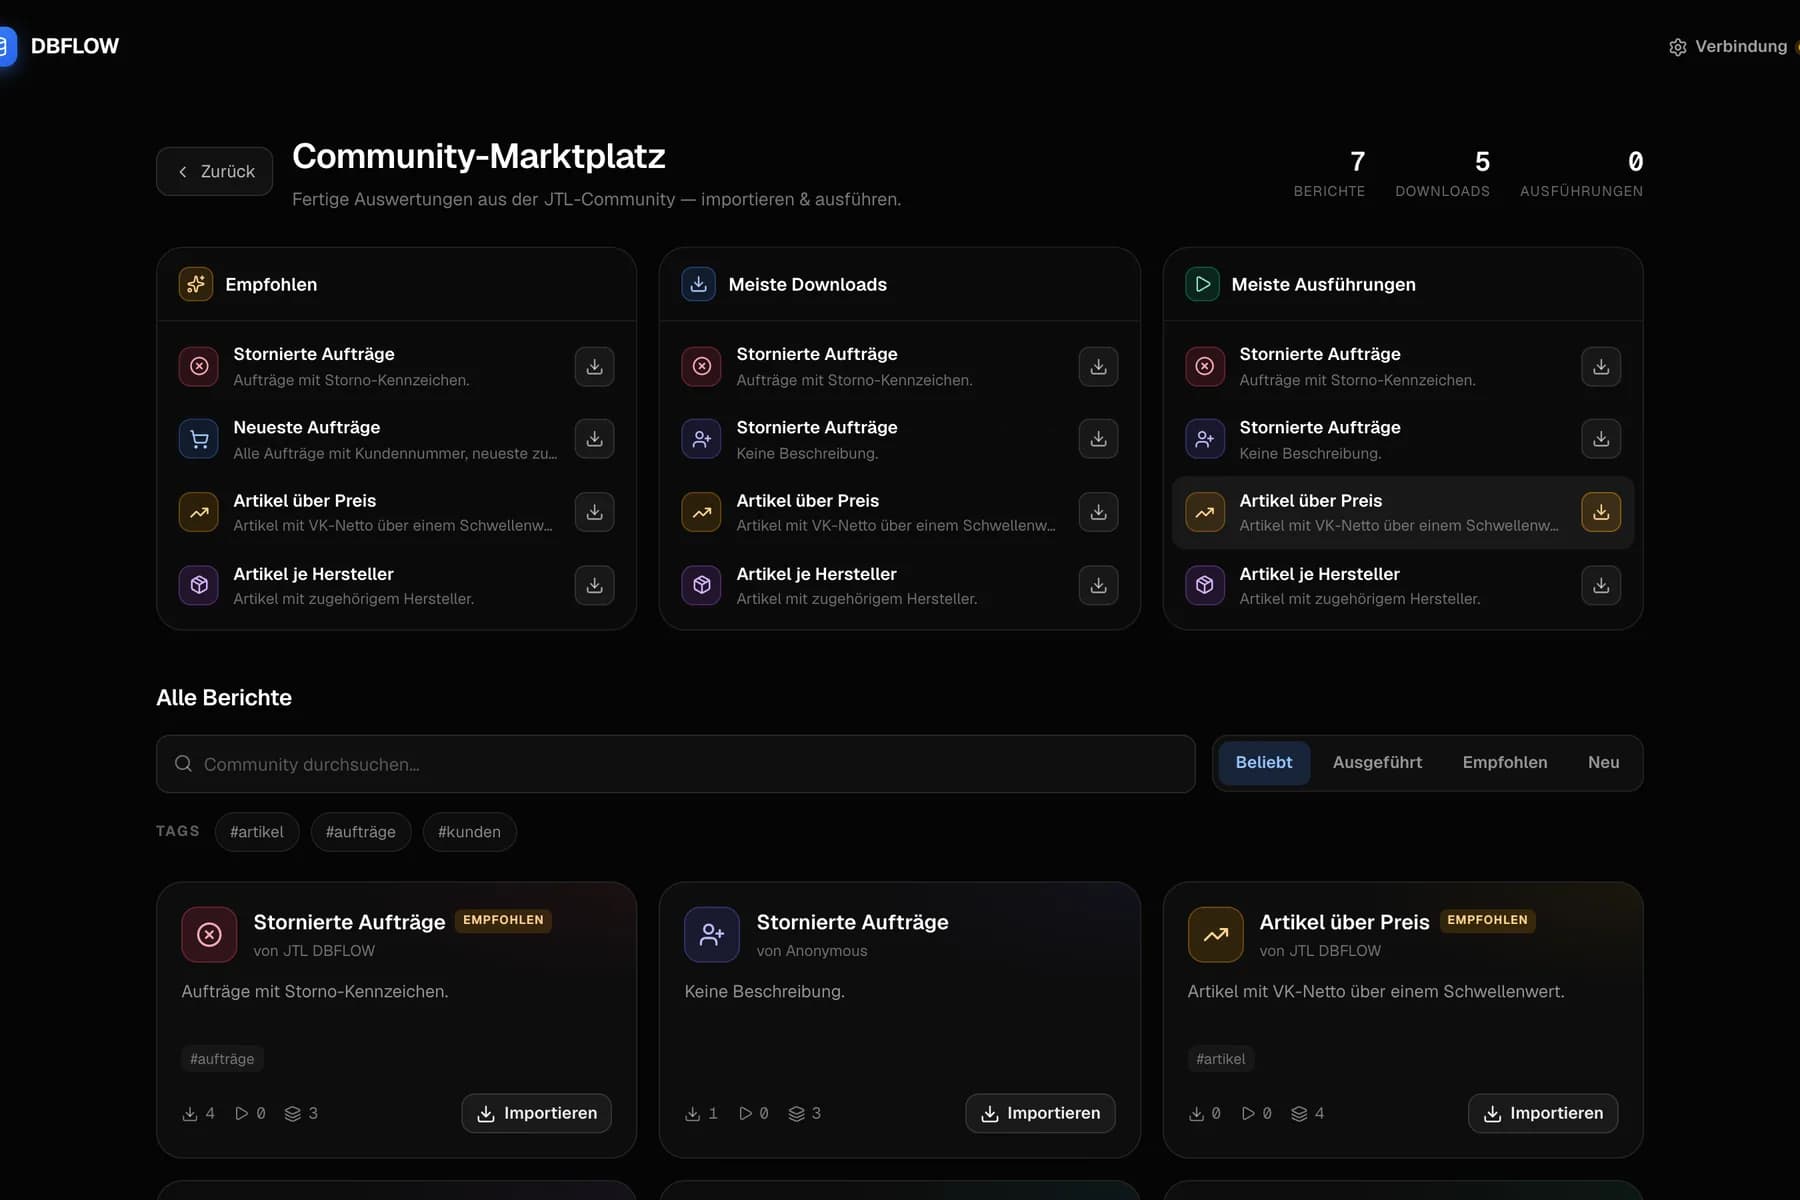1800x1200 pixels.
Task: Click #aufträge tag on Stornierte Aufträge card
Action: point(222,1059)
